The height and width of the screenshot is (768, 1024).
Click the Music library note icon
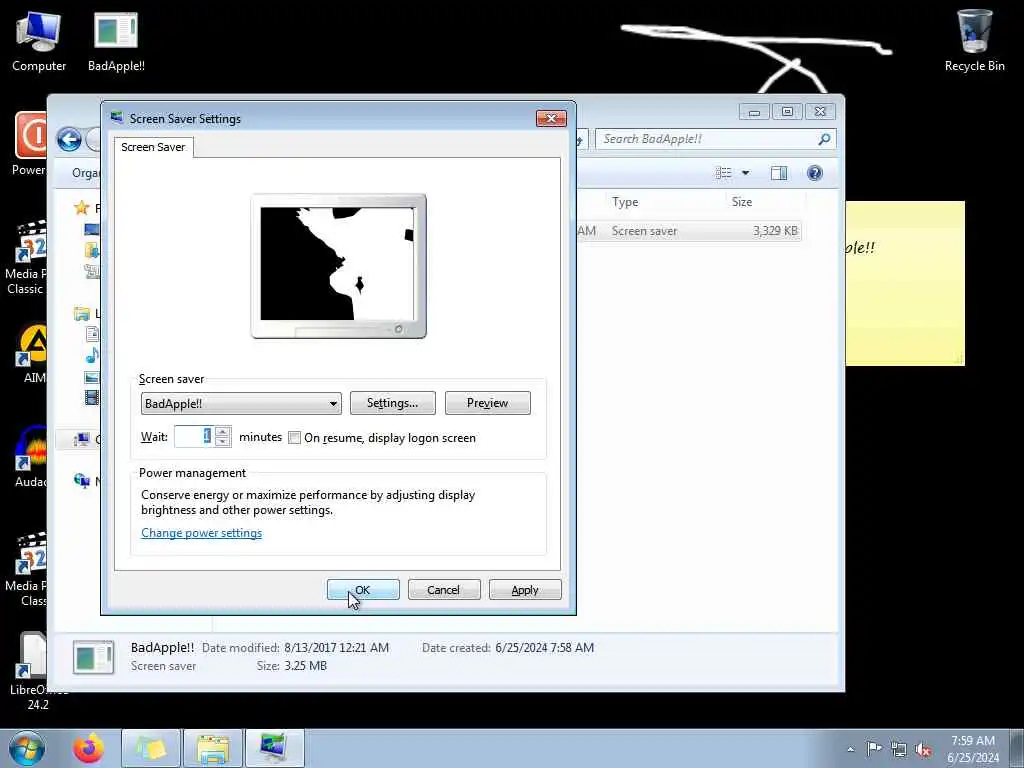tap(92, 355)
